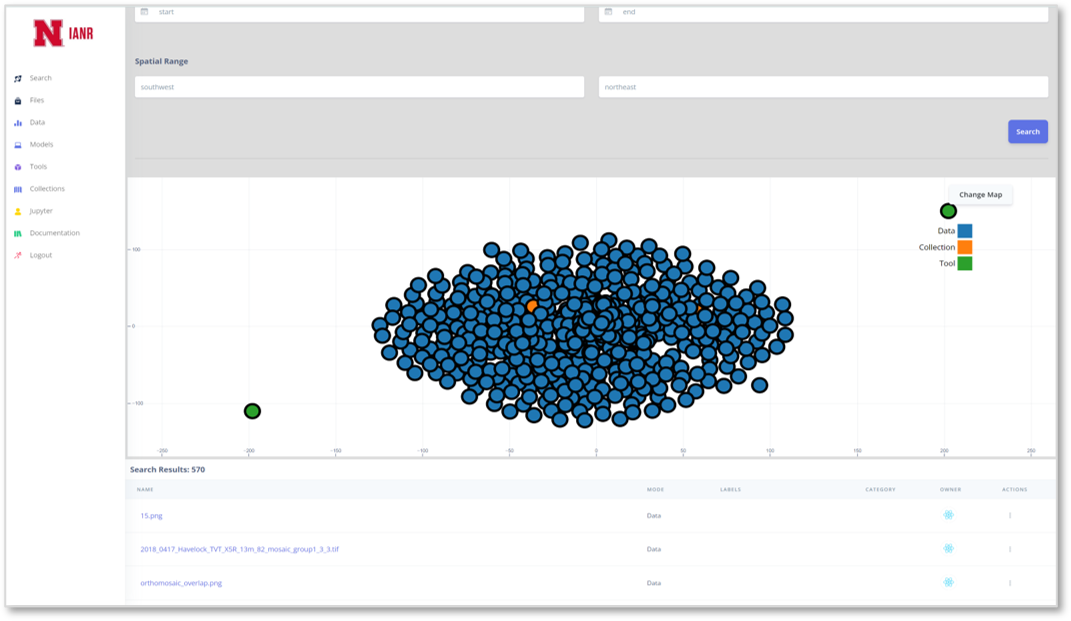Click the Data mode cell of orthomosaic_overlap.png
Viewport: 1071px width, 621px height.
[654, 583]
